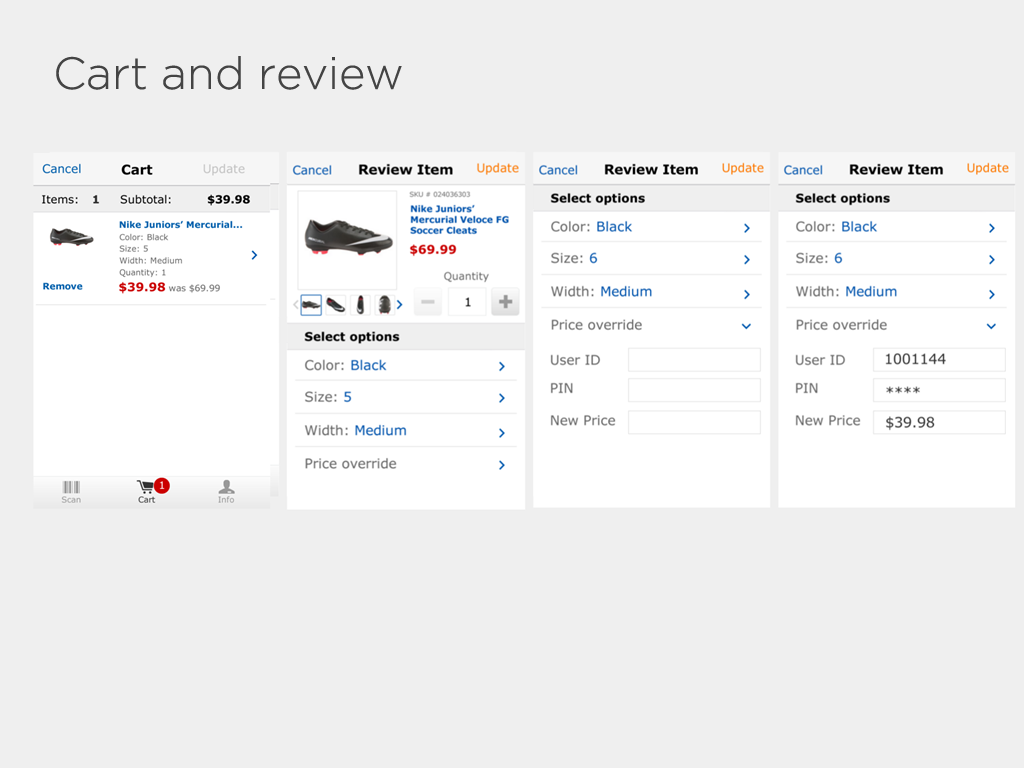Tap Update on the Size 5 Review Item screen
The width and height of the screenshot is (1024, 768).
pos(497,168)
